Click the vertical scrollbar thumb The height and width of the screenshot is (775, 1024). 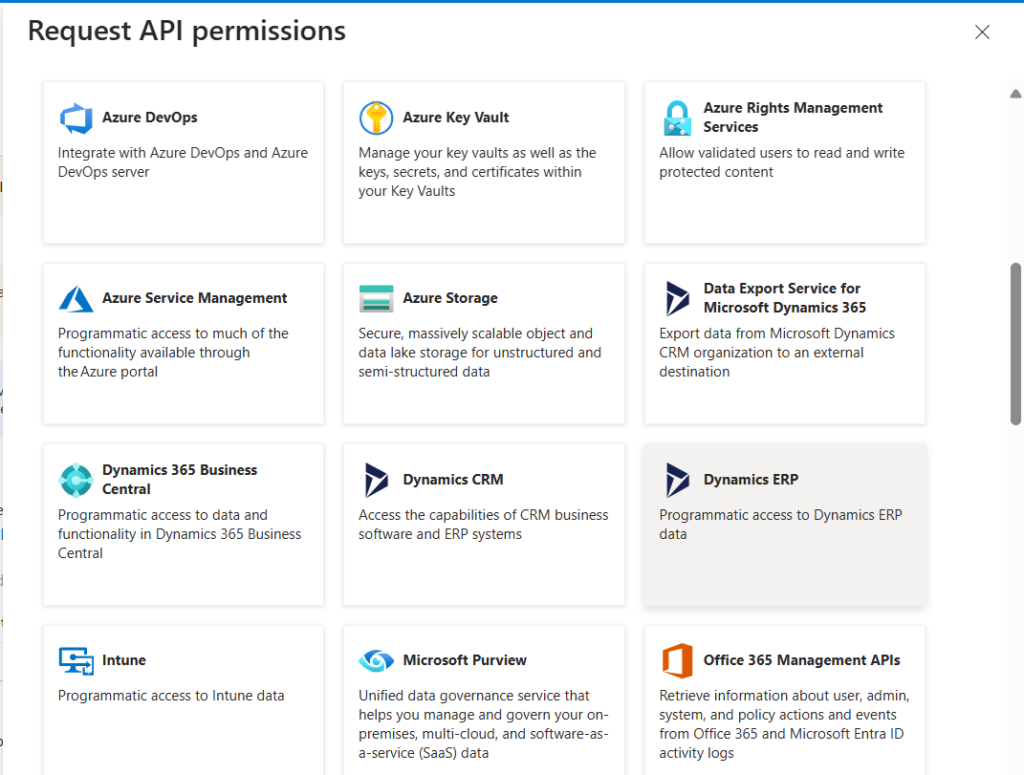1015,344
